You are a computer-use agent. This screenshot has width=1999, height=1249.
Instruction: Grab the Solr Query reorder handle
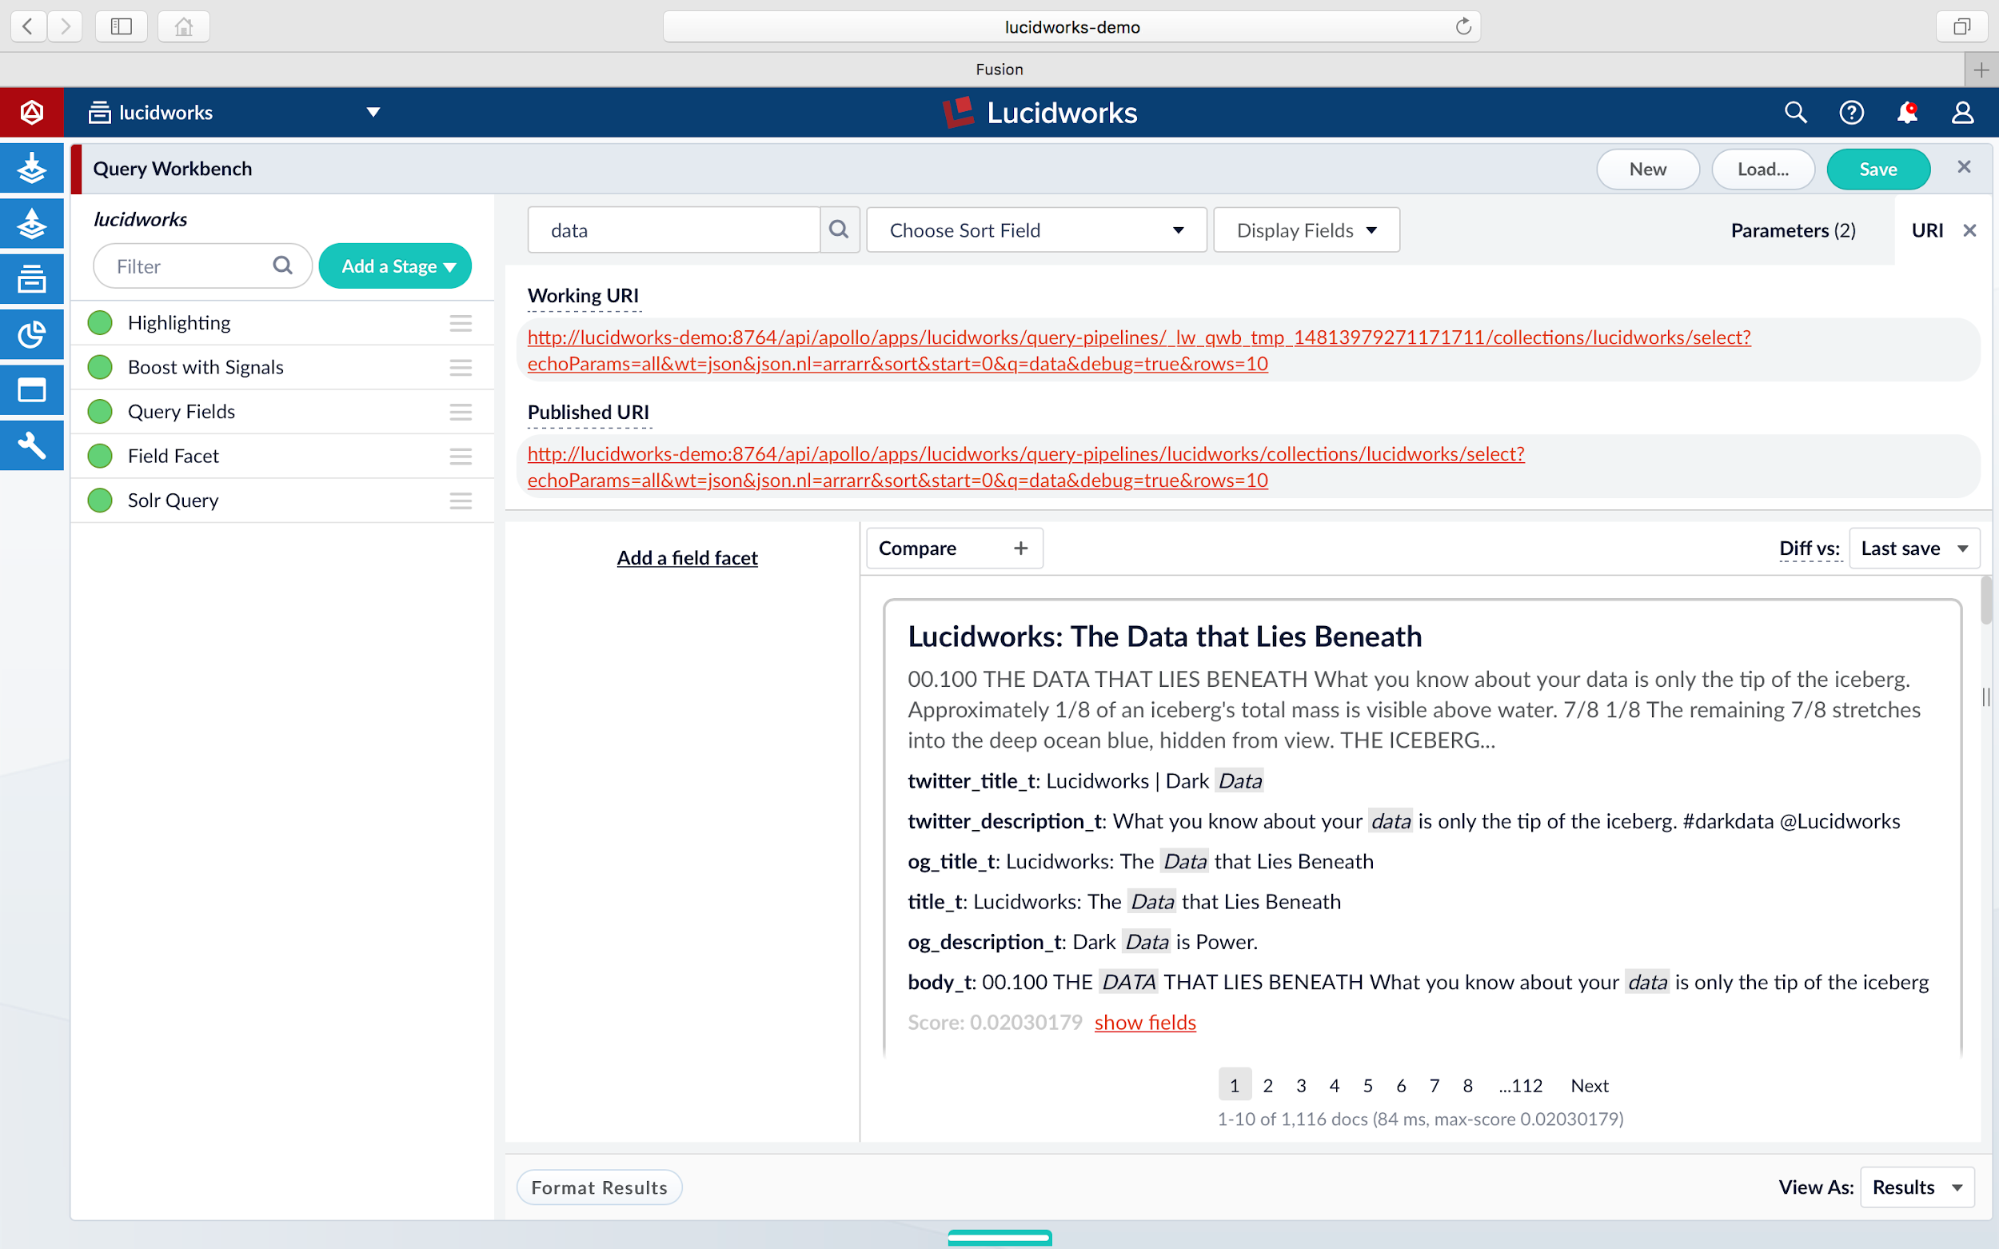(460, 500)
